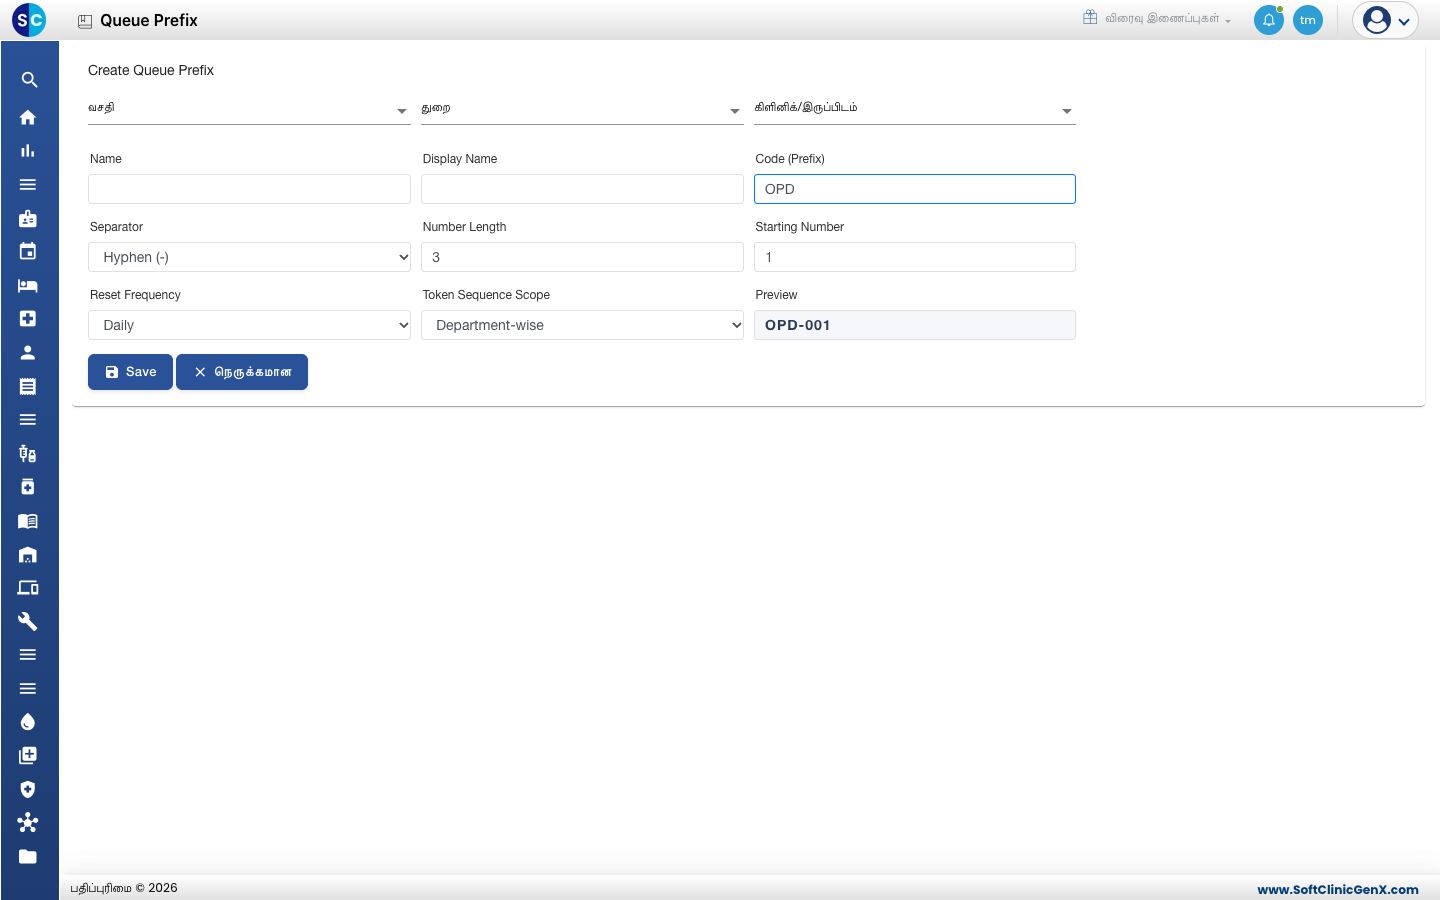Expand the துறை dropdown
Screen dimensions: 1440x900
582,109
